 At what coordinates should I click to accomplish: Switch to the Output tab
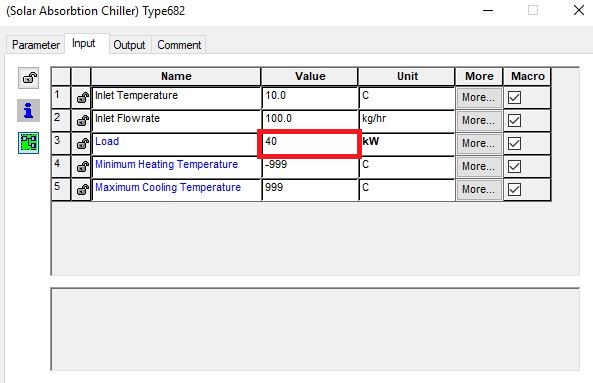(129, 45)
